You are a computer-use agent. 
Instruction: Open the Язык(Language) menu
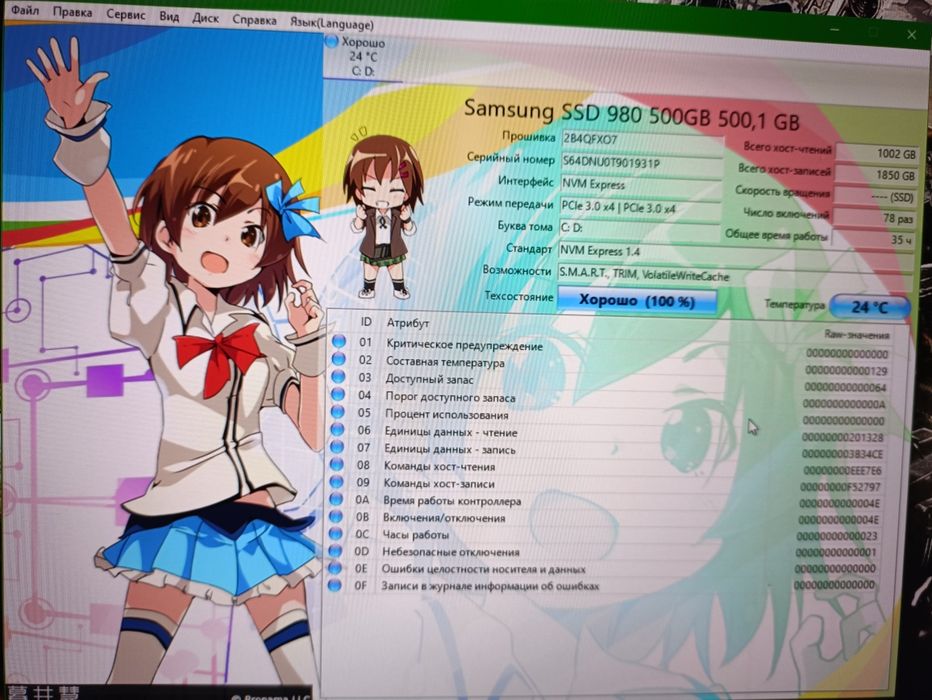click(332, 24)
